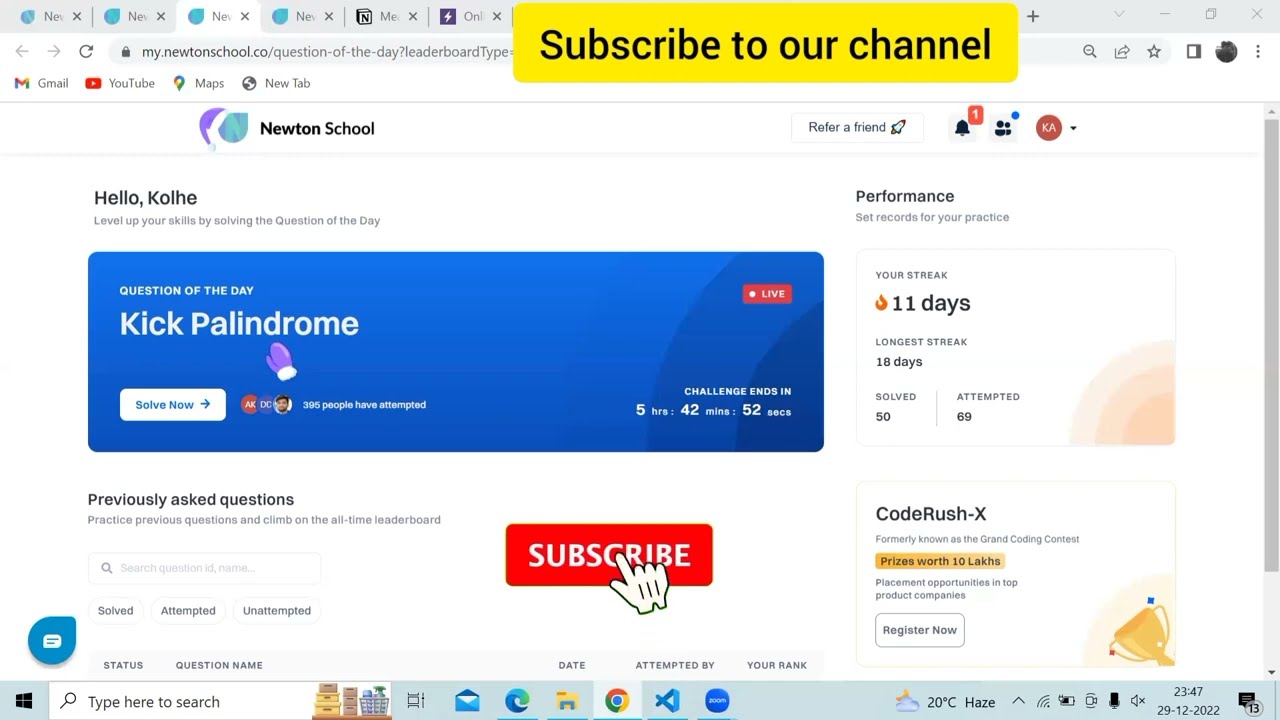Open Windows Start menu

click(24, 701)
